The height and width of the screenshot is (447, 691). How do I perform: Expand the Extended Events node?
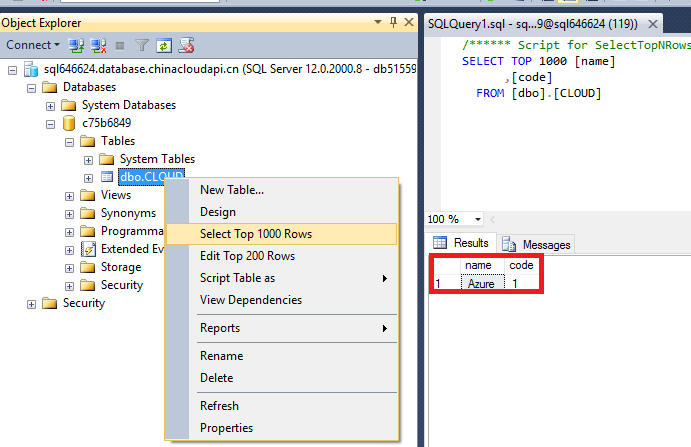tap(69, 250)
